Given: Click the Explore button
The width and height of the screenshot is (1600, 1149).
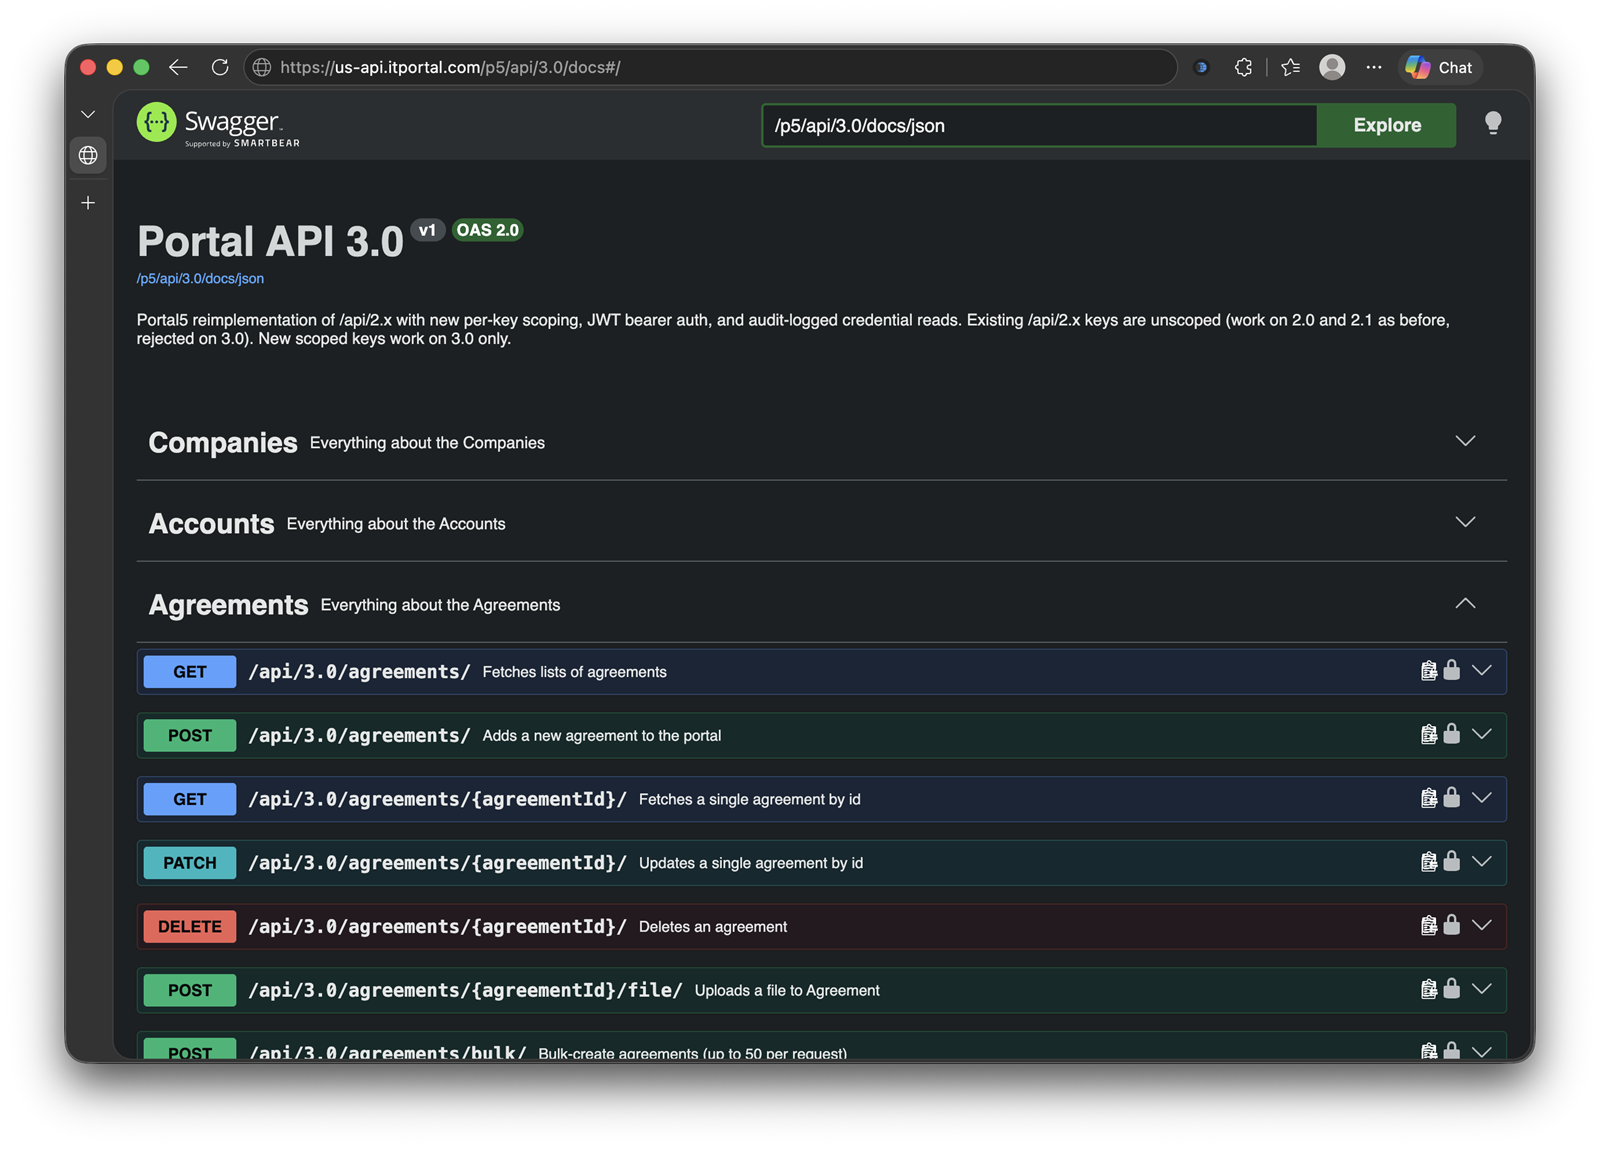Looking at the screenshot, I should pyautogui.click(x=1386, y=125).
